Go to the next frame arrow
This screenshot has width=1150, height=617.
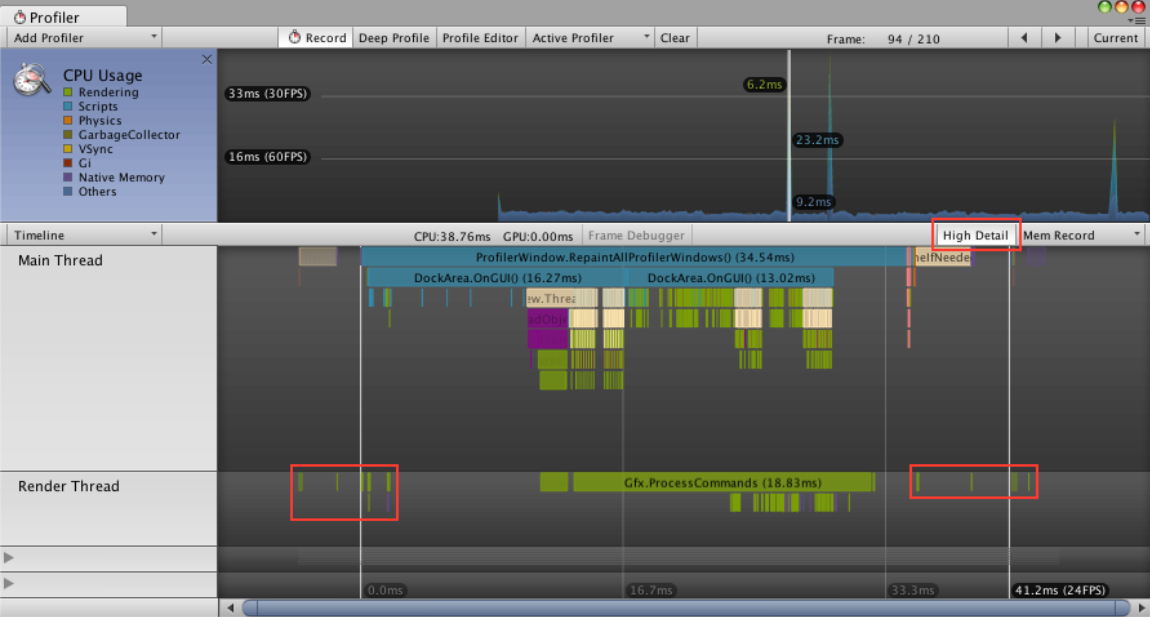coord(1058,37)
